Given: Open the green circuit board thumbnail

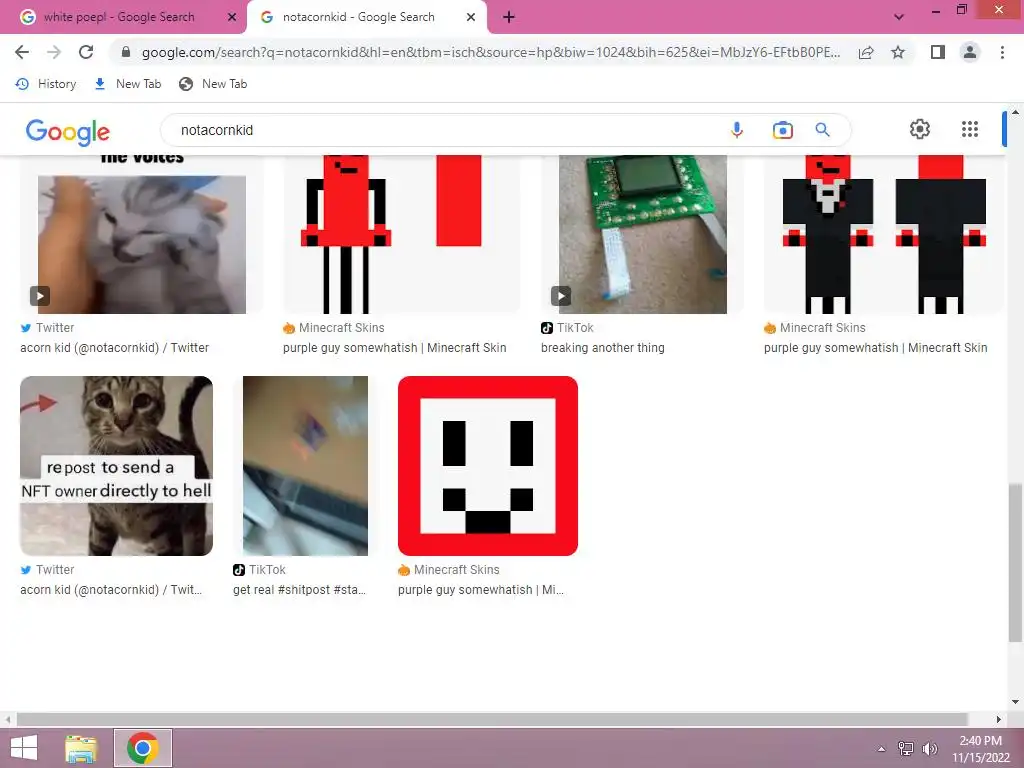Looking at the screenshot, I should click(x=643, y=234).
